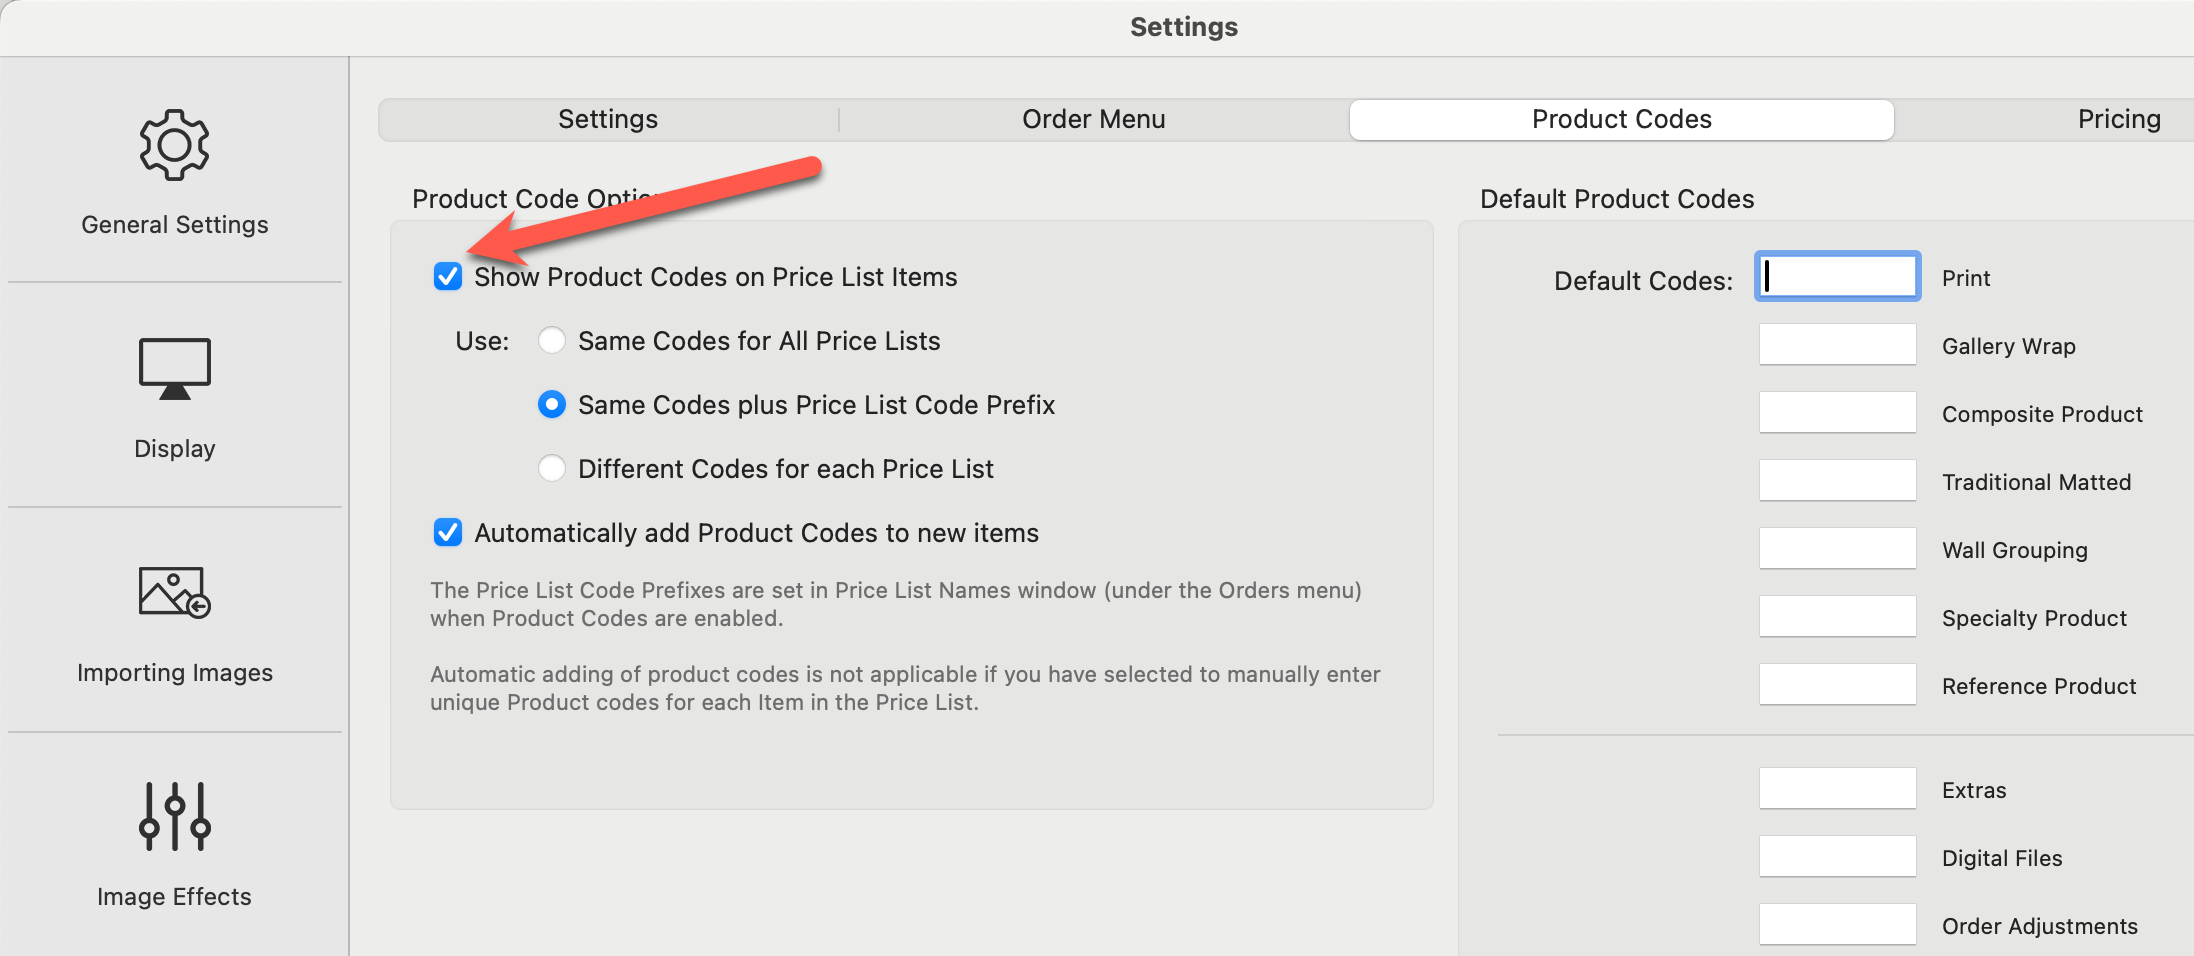Viewport: 2194px width, 956px height.
Task: Focus the Print default code field
Action: (x=1837, y=276)
